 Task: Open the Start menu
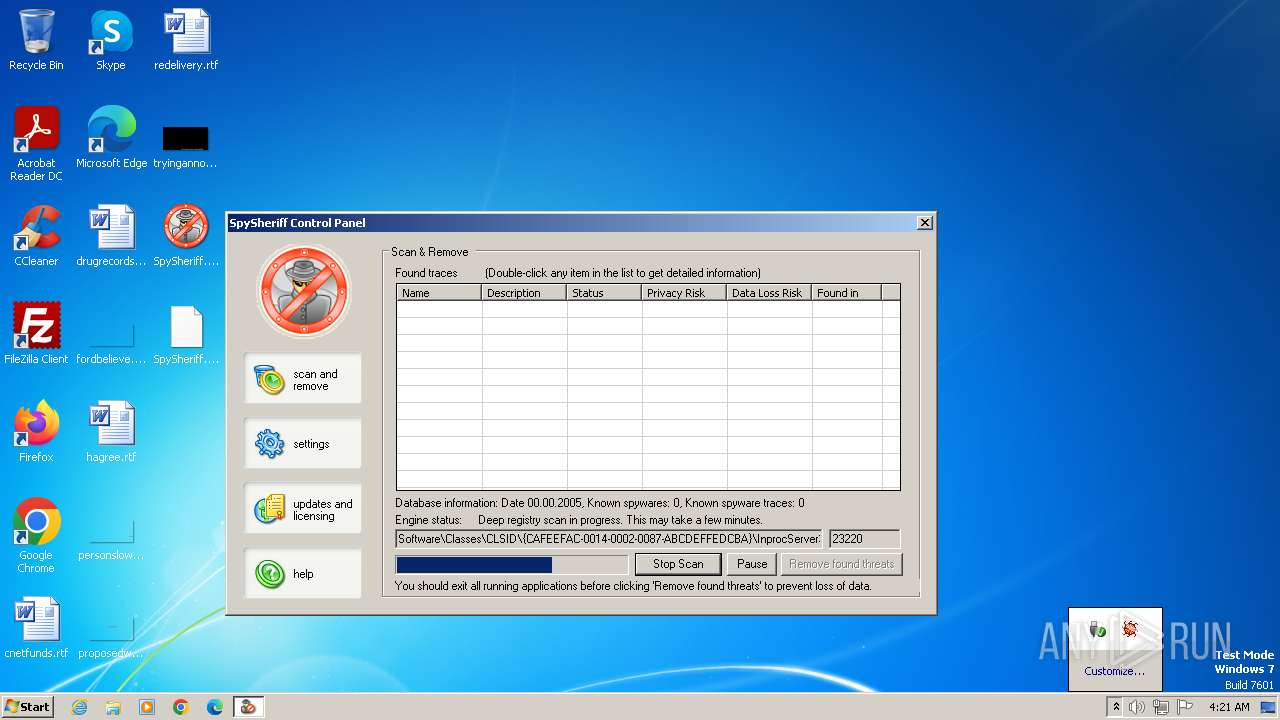tap(27, 706)
